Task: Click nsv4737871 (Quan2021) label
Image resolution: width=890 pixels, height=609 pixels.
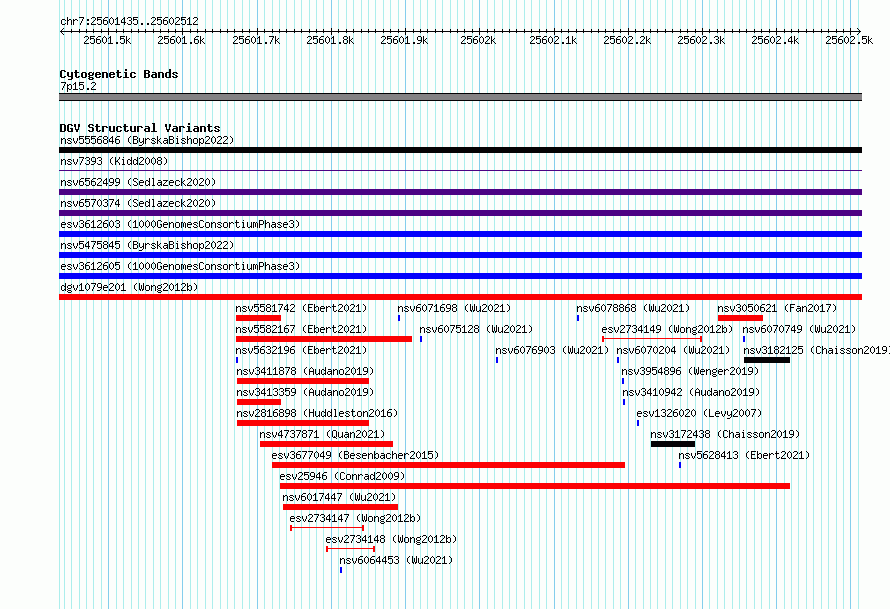Action: tap(322, 434)
